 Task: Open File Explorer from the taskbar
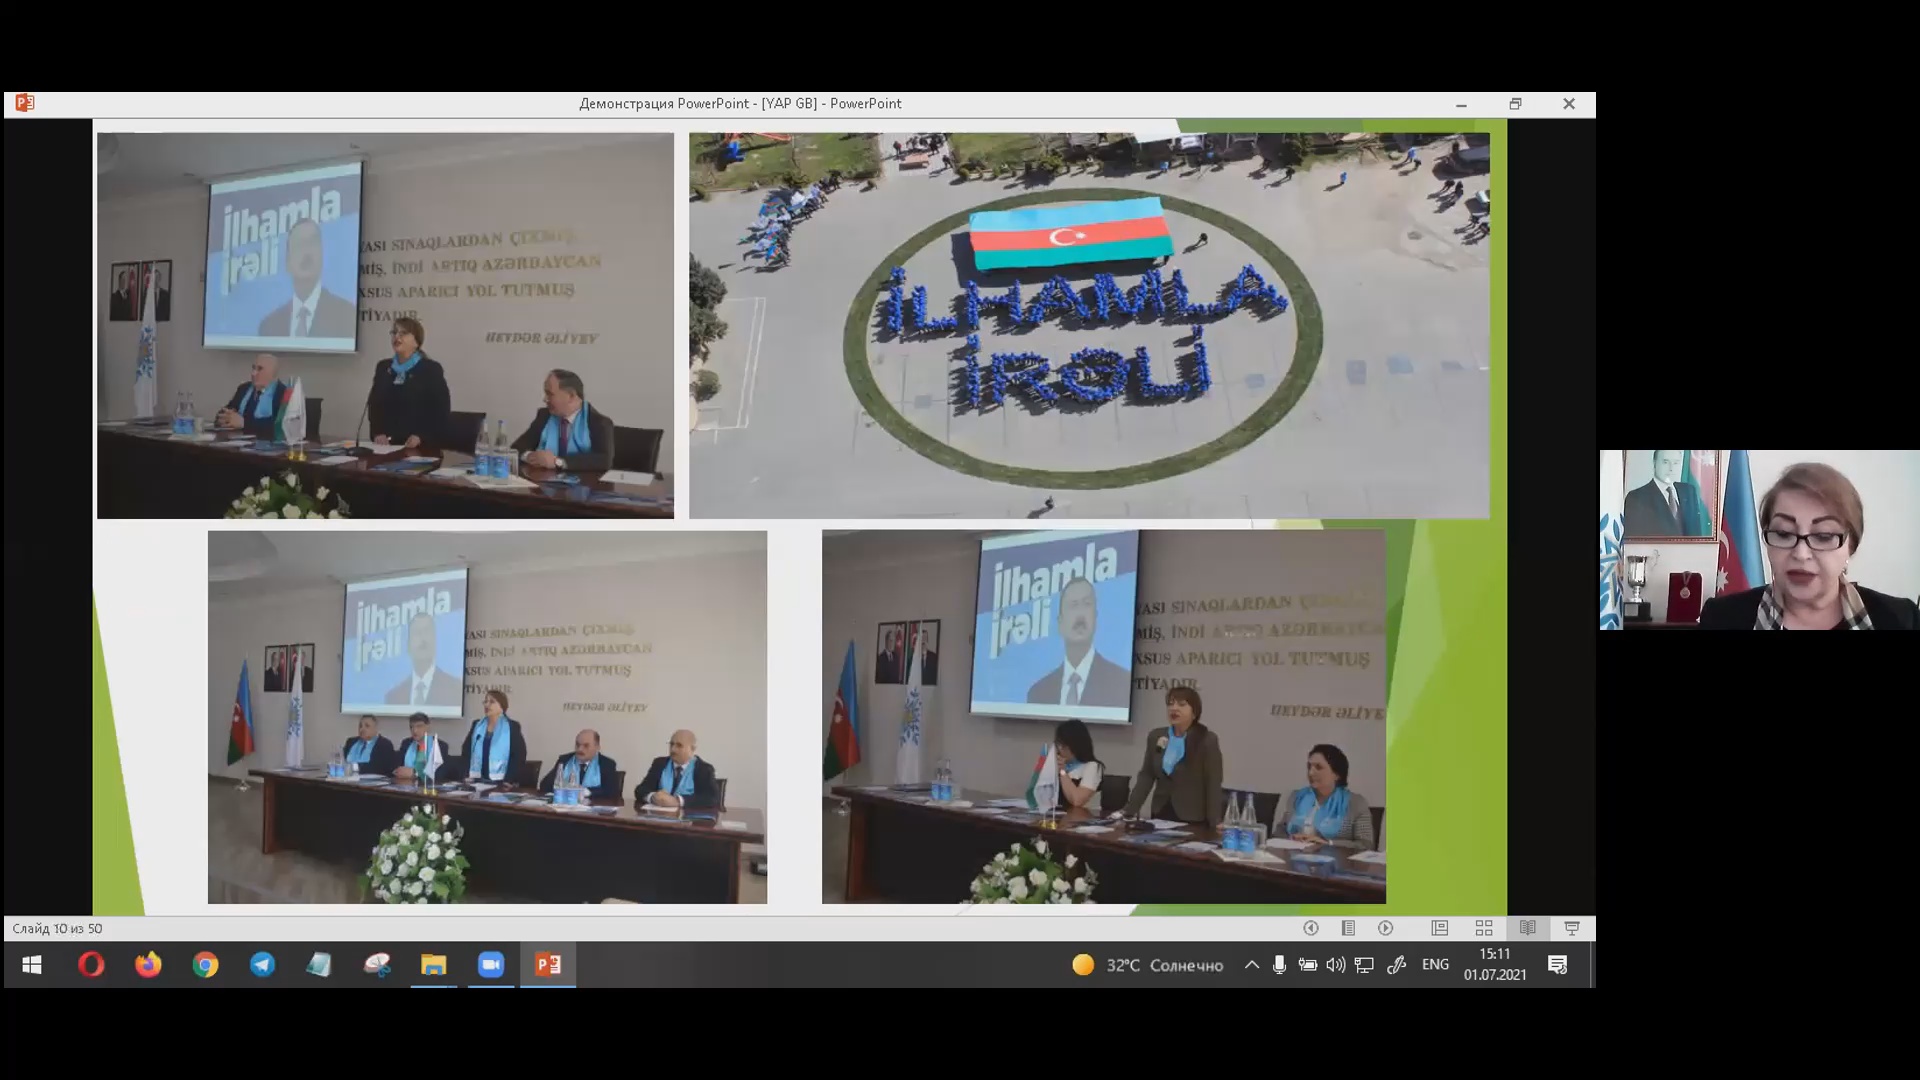tap(433, 965)
